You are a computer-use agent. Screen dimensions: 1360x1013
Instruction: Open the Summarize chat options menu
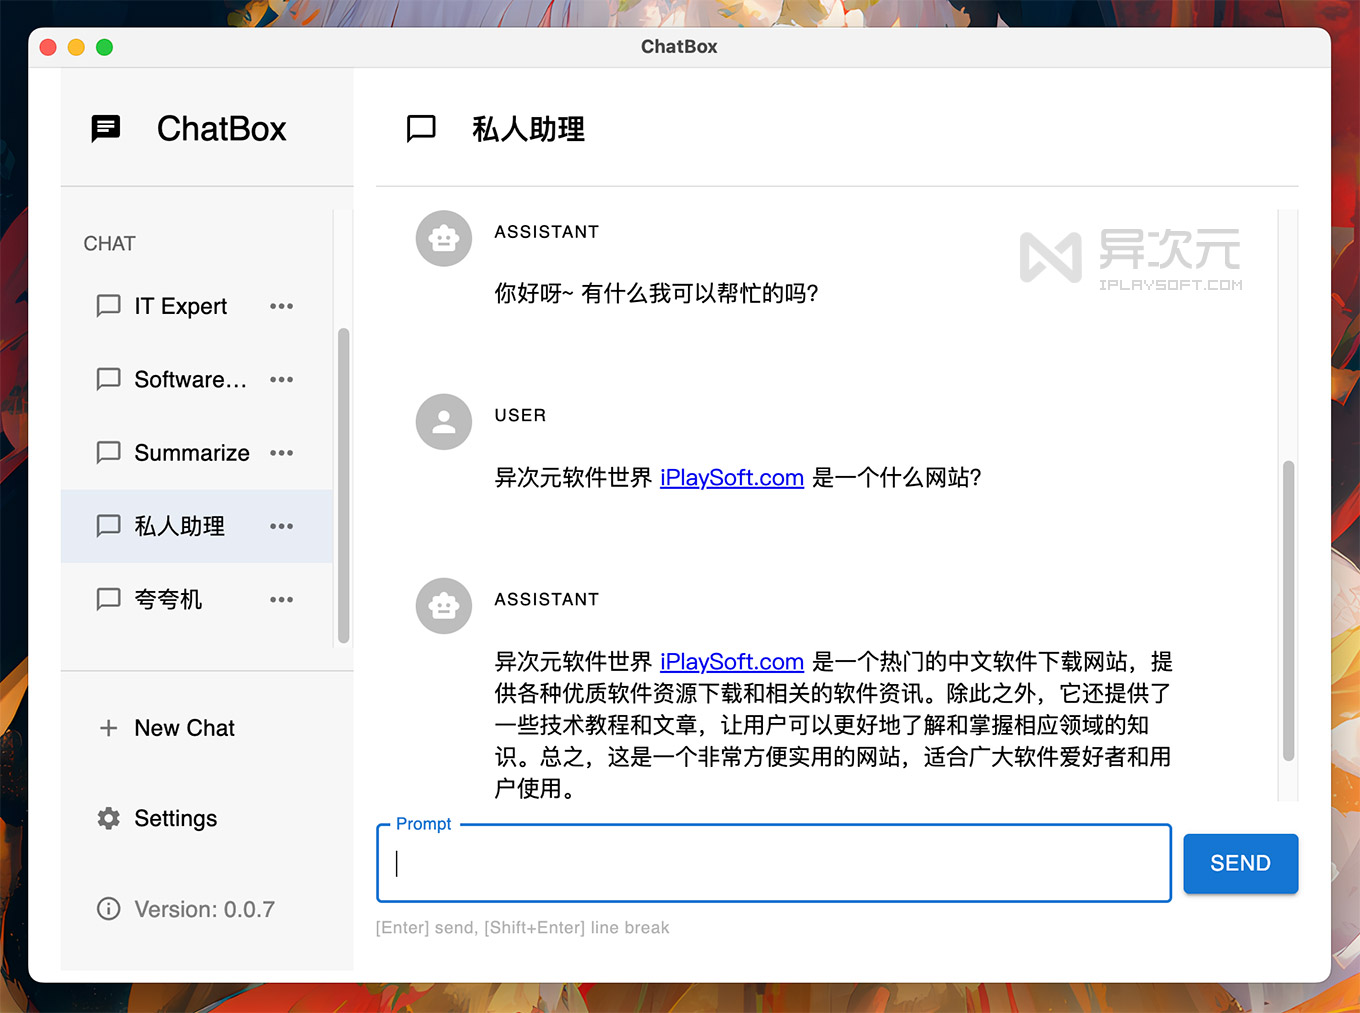[x=281, y=452]
